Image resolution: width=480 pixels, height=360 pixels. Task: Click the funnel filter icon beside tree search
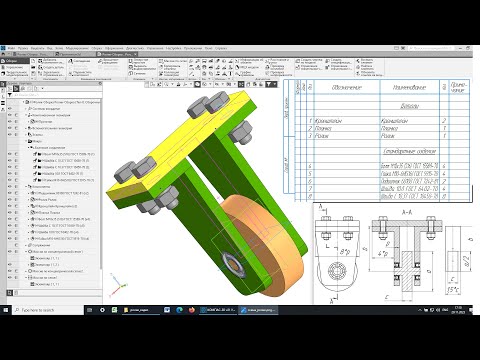point(10,95)
